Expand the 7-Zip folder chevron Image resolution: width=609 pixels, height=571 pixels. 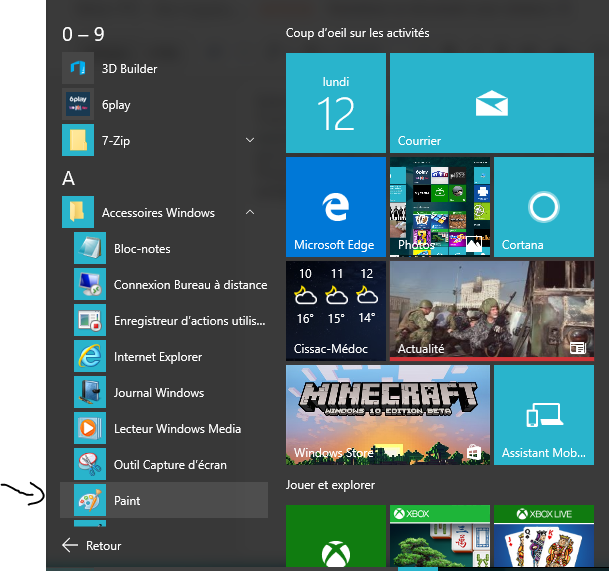click(x=250, y=140)
